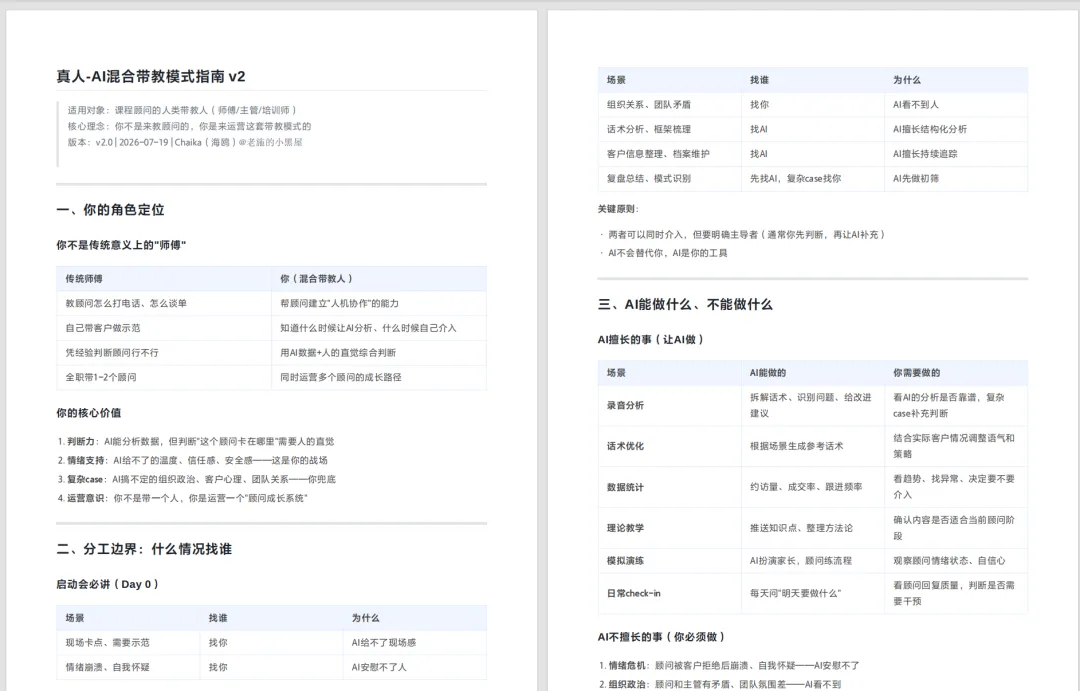Click cell AI擅长持续追踪

[925, 154]
